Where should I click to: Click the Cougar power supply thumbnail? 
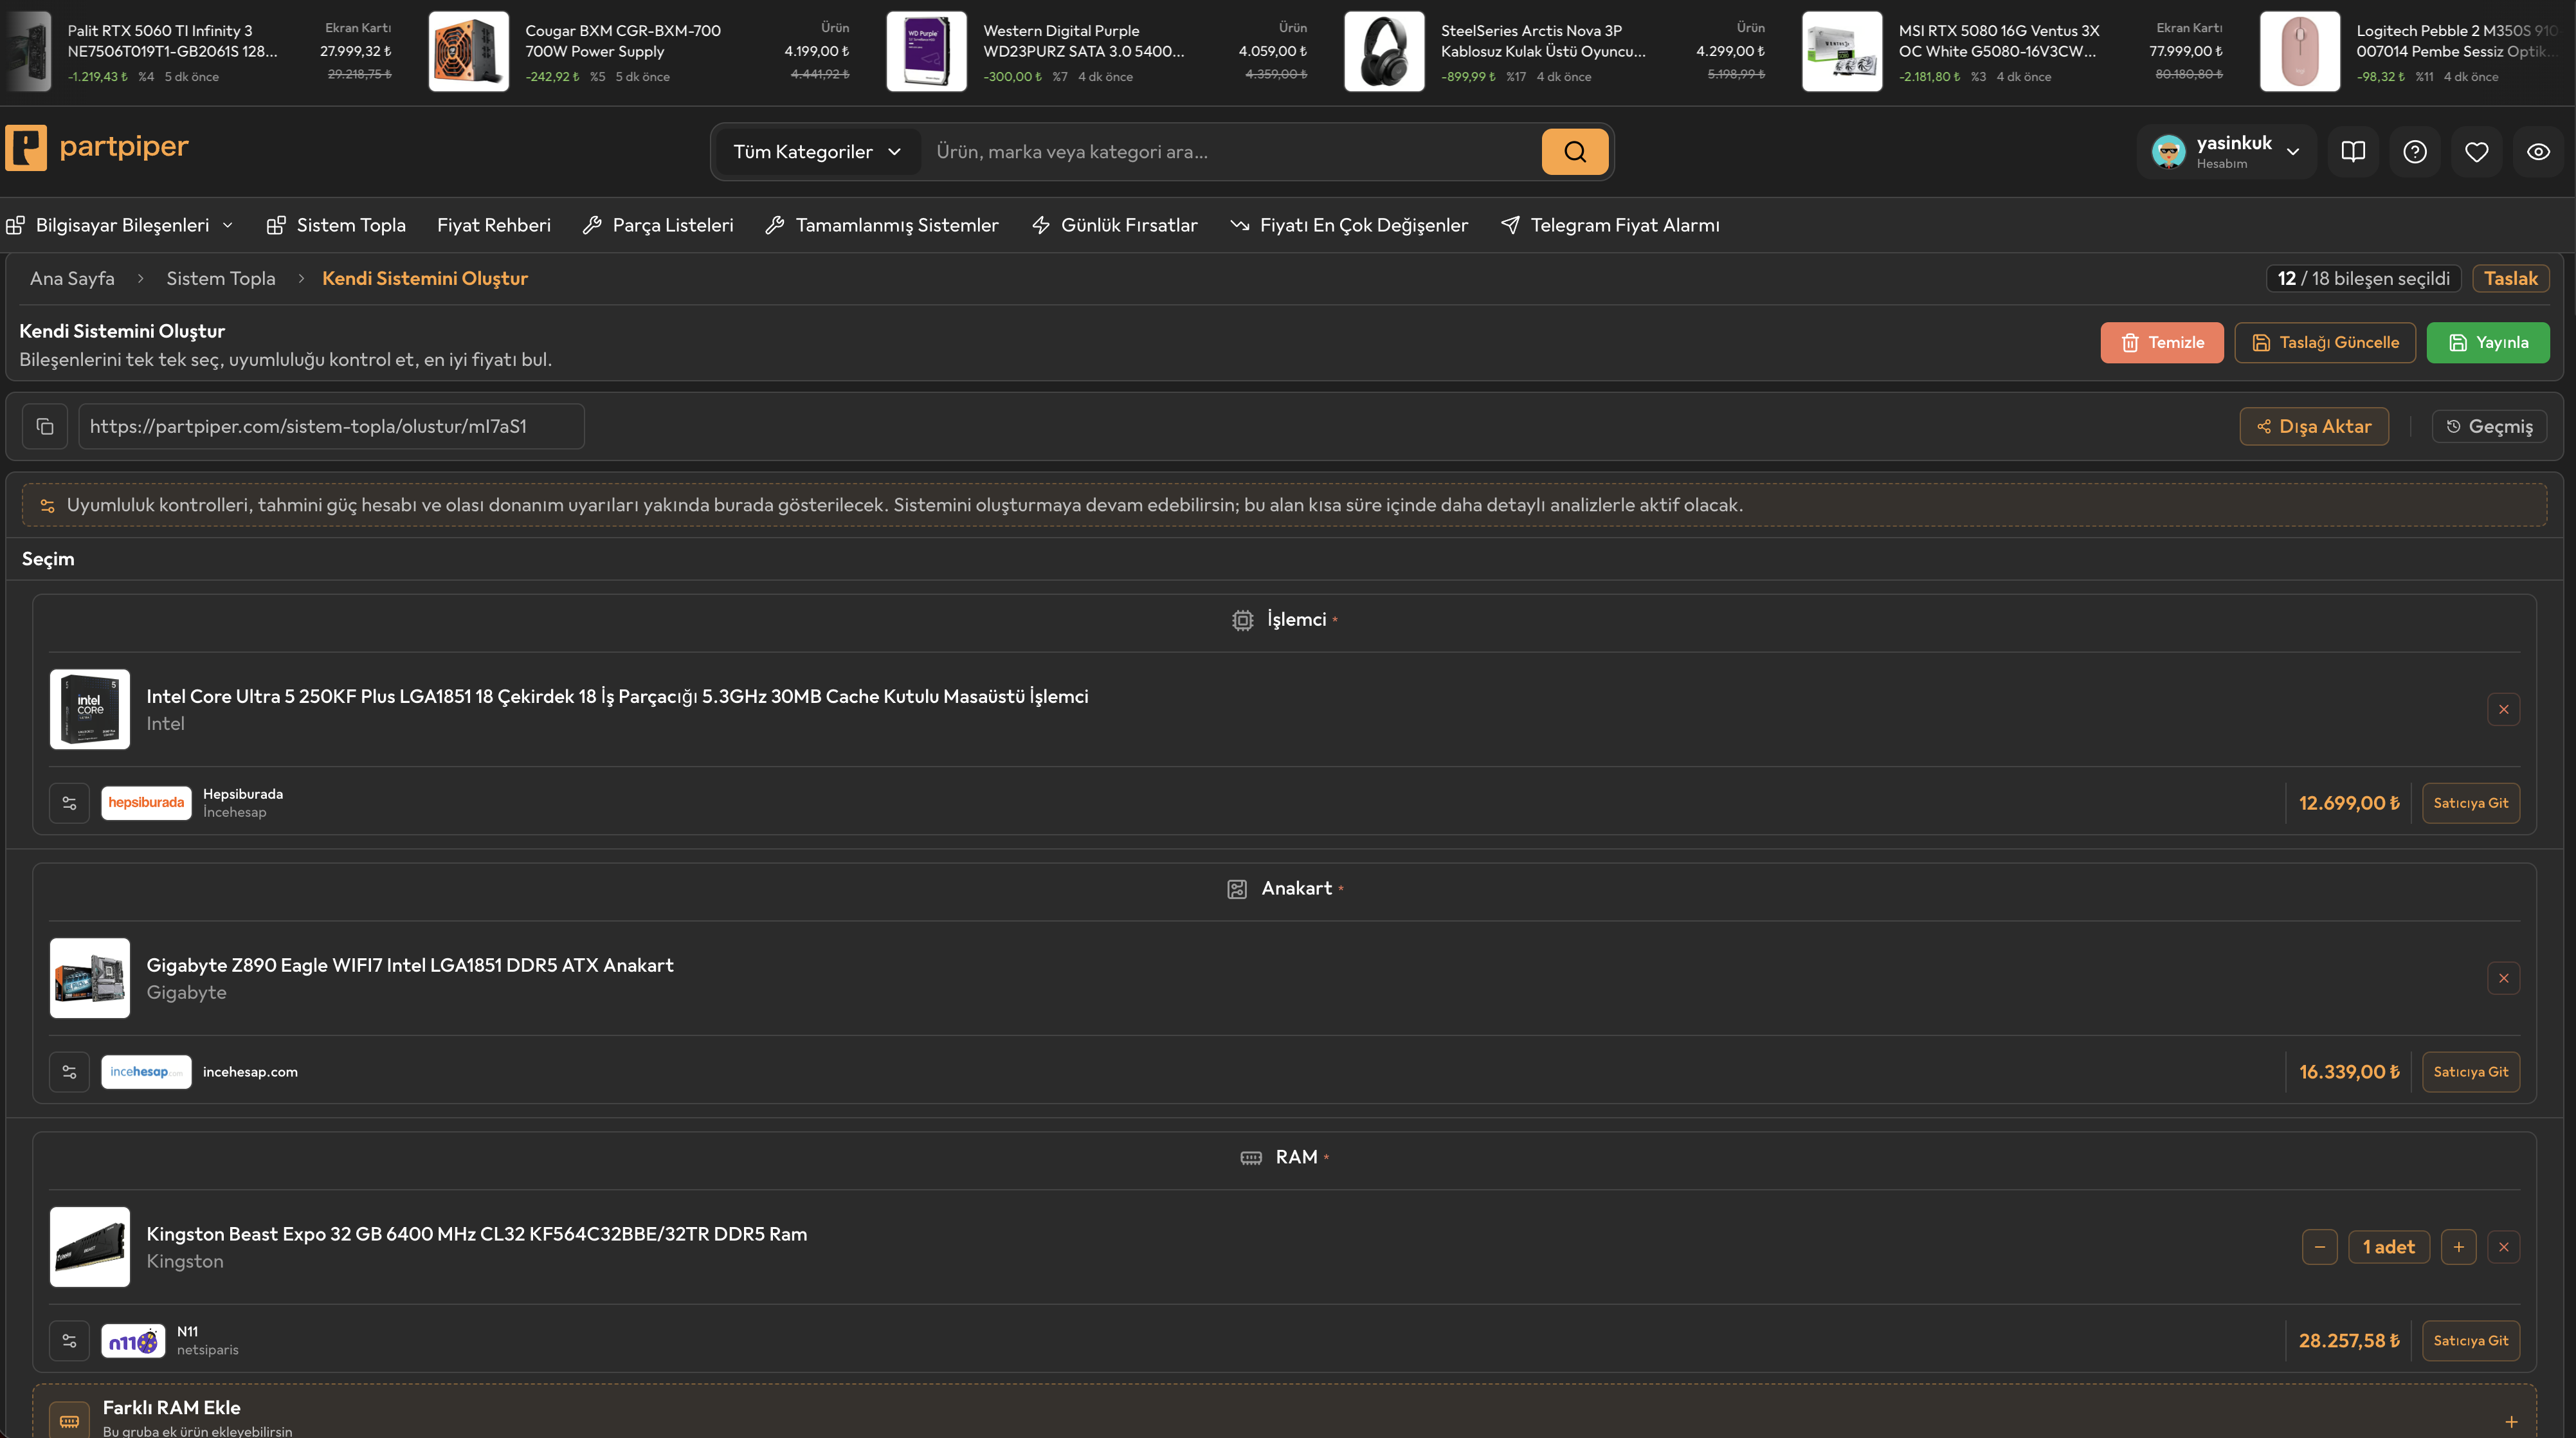[x=469, y=52]
